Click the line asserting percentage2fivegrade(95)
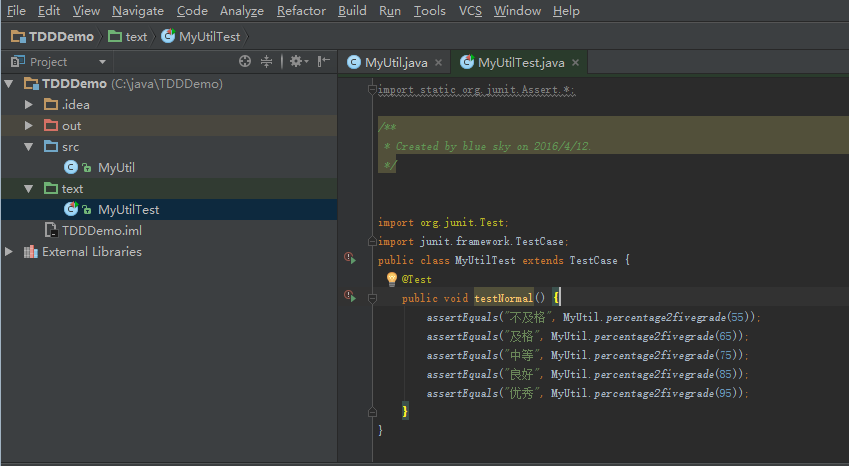The image size is (849, 466). [587, 393]
